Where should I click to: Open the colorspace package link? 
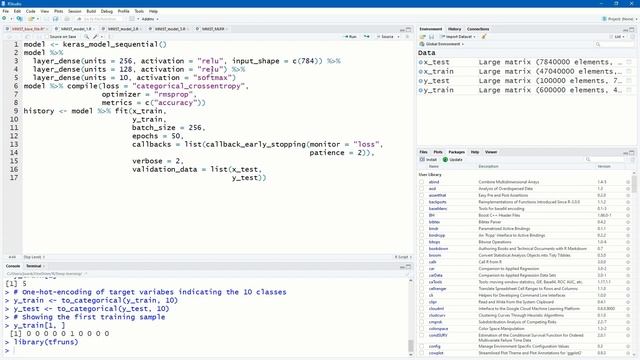point(438,329)
